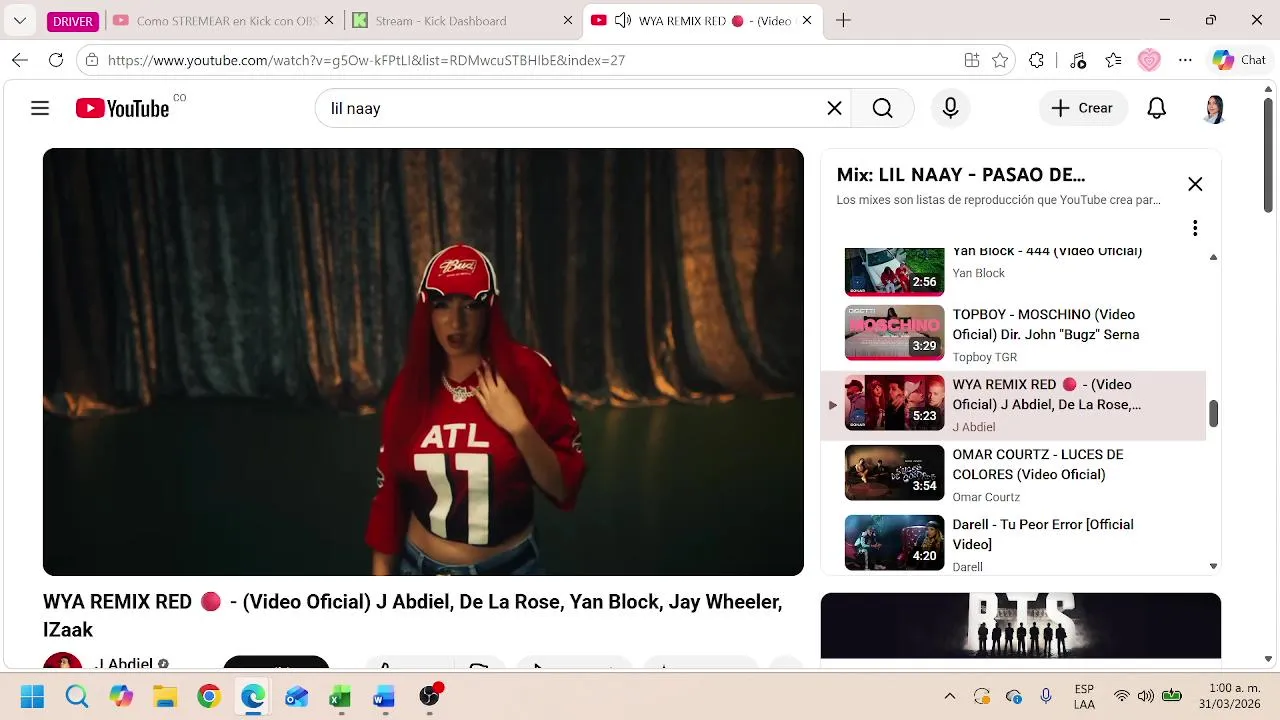Run search with magnifier button
Screen dimensions: 1280x720
(882, 108)
